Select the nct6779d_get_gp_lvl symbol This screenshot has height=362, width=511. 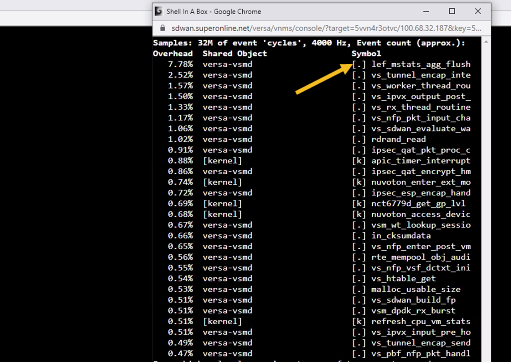click(418, 203)
